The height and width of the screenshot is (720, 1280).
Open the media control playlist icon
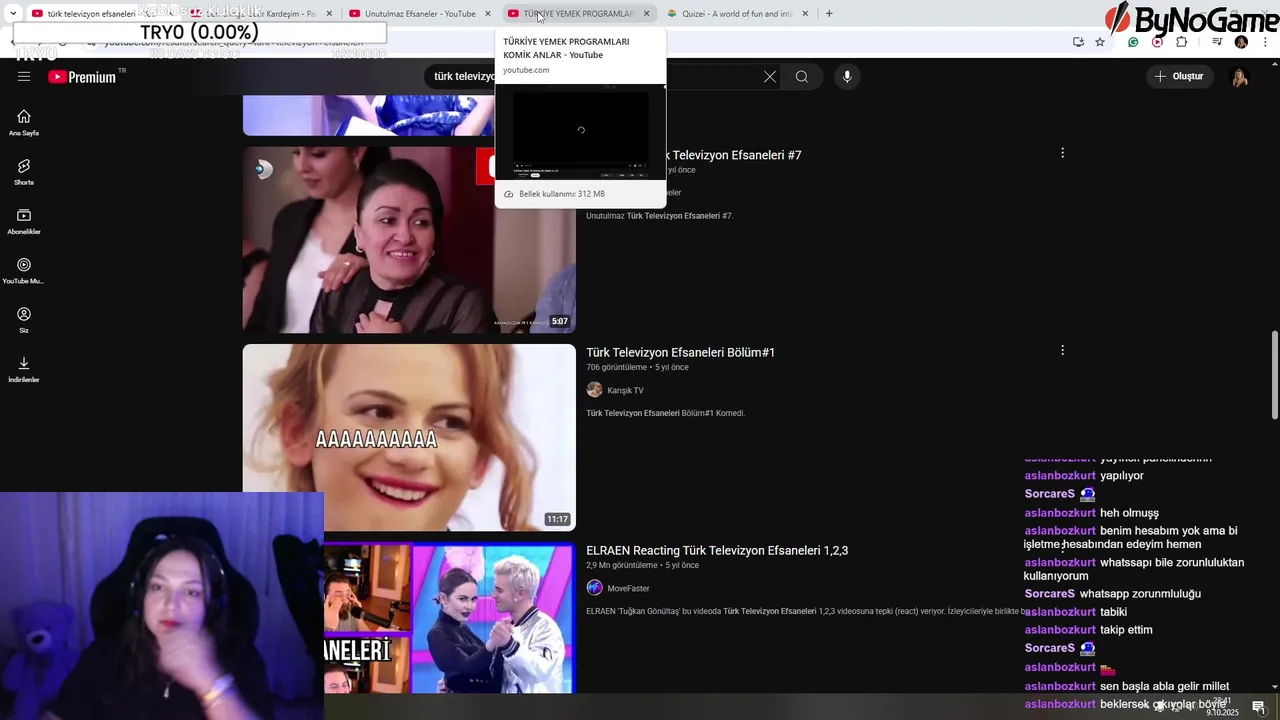(1217, 42)
